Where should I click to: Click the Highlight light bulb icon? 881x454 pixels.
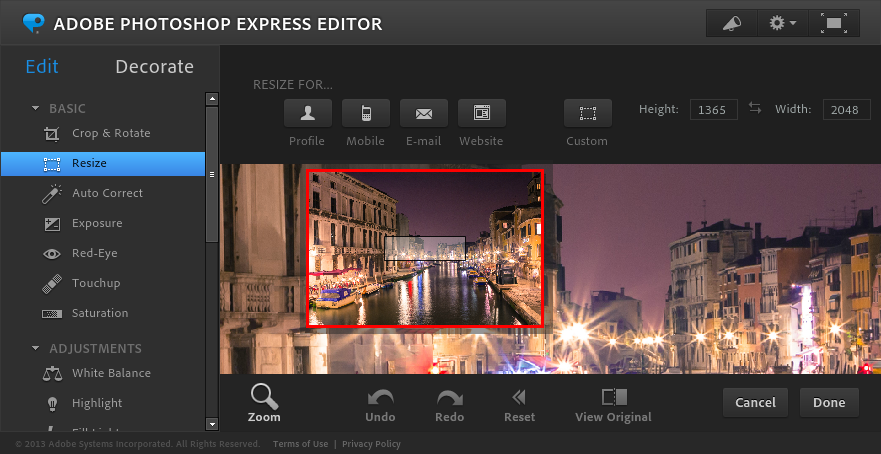[52, 403]
